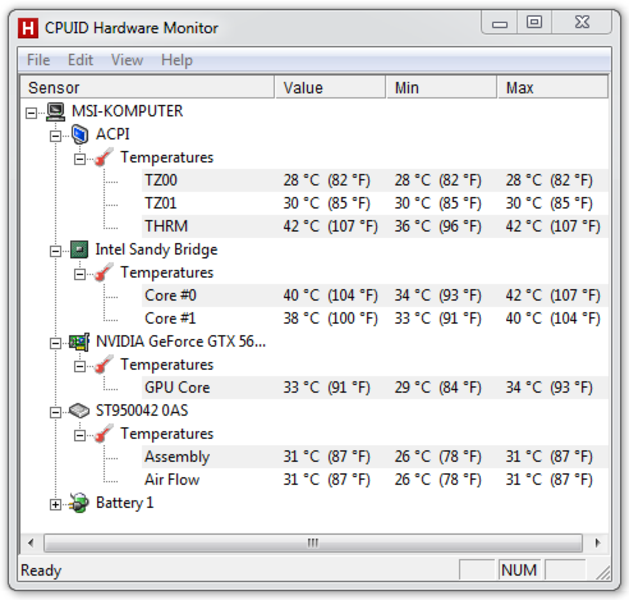Click the ACPI shield icon
Image resolution: width=629 pixels, height=600 pixels.
[x=80, y=134]
